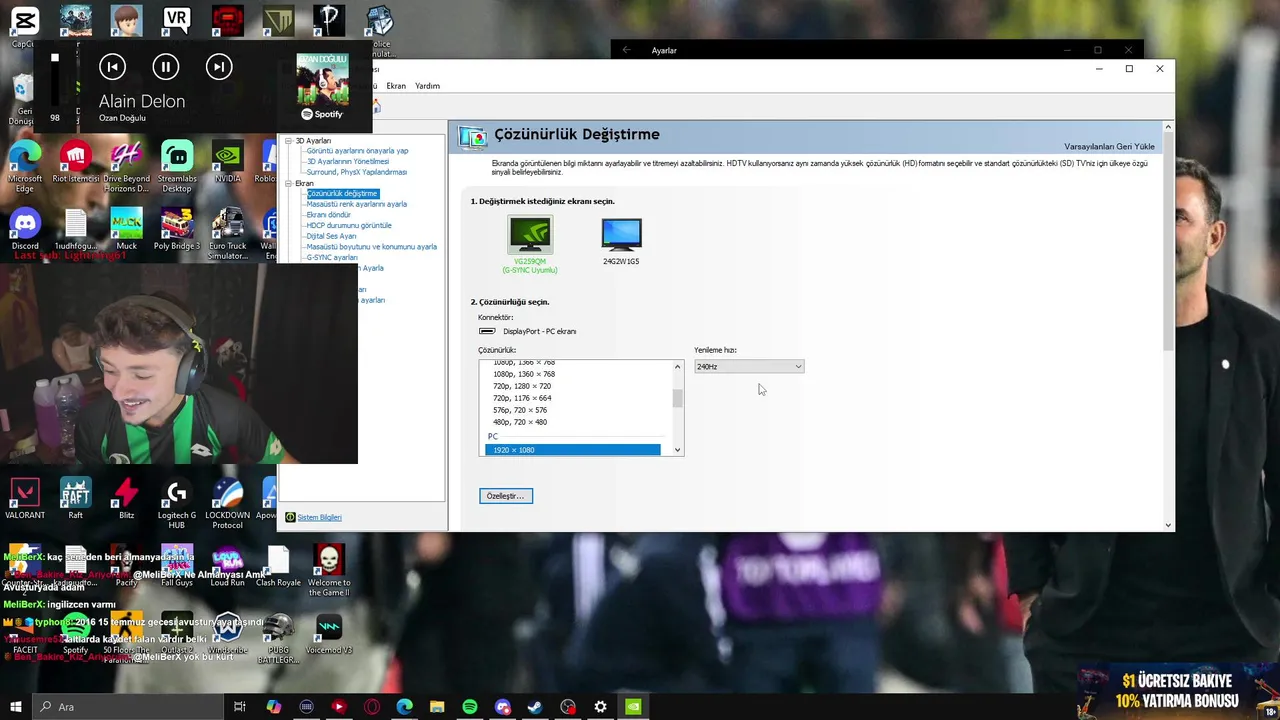Click resolution list scroll-down arrow
Screen dimensions: 1280x720
tap(677, 450)
